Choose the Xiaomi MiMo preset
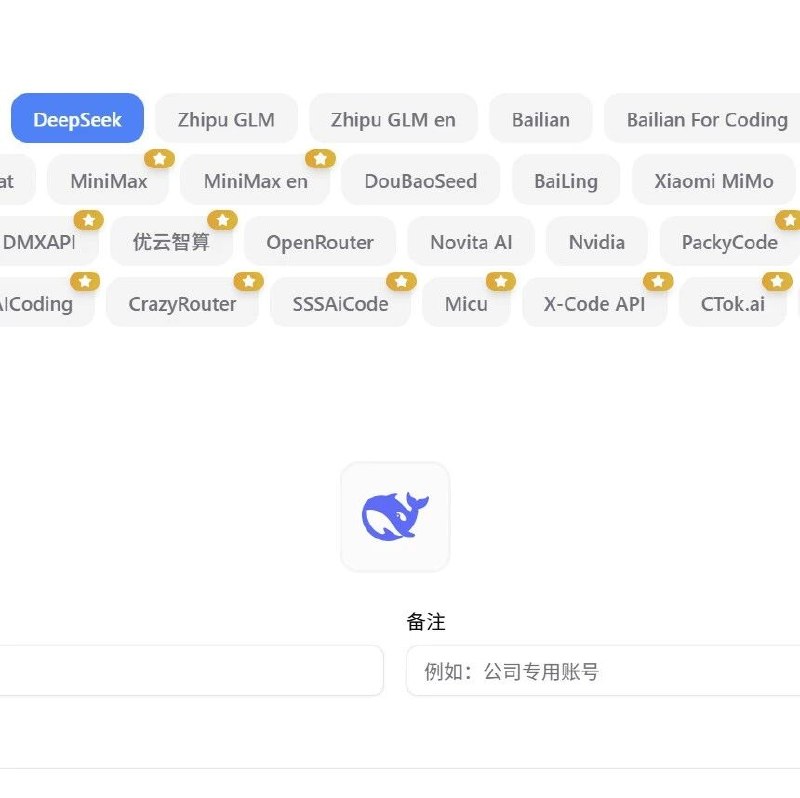This screenshot has width=800, height=798. click(713, 180)
